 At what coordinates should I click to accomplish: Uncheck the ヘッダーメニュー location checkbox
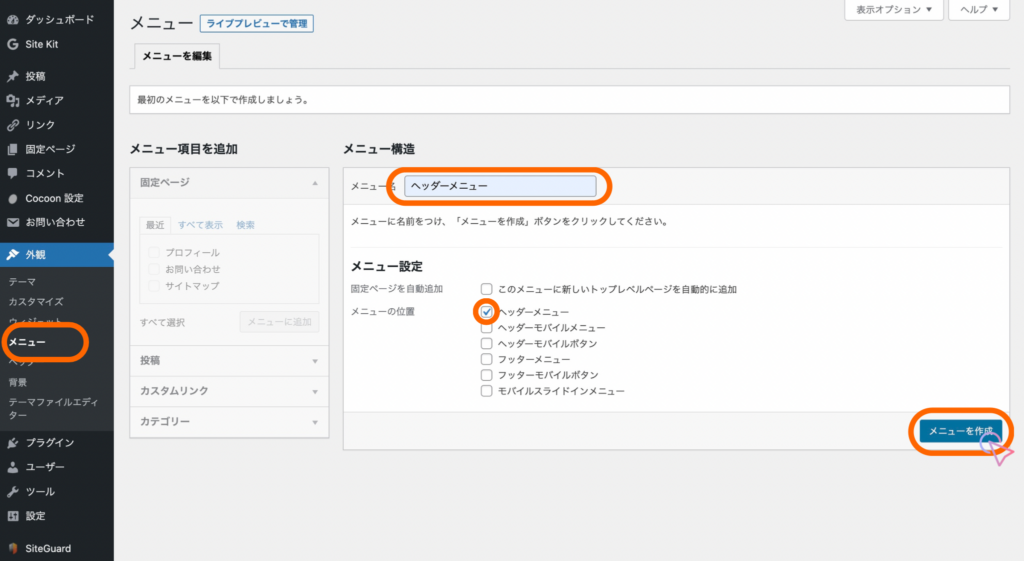(487, 312)
